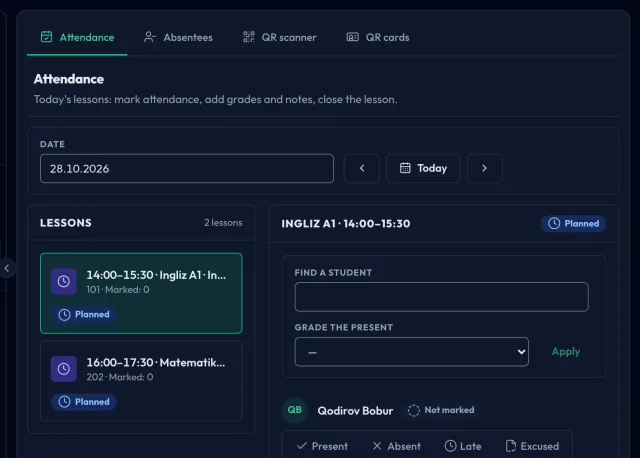
Task: Go to the previous day
Action: pos(362,168)
